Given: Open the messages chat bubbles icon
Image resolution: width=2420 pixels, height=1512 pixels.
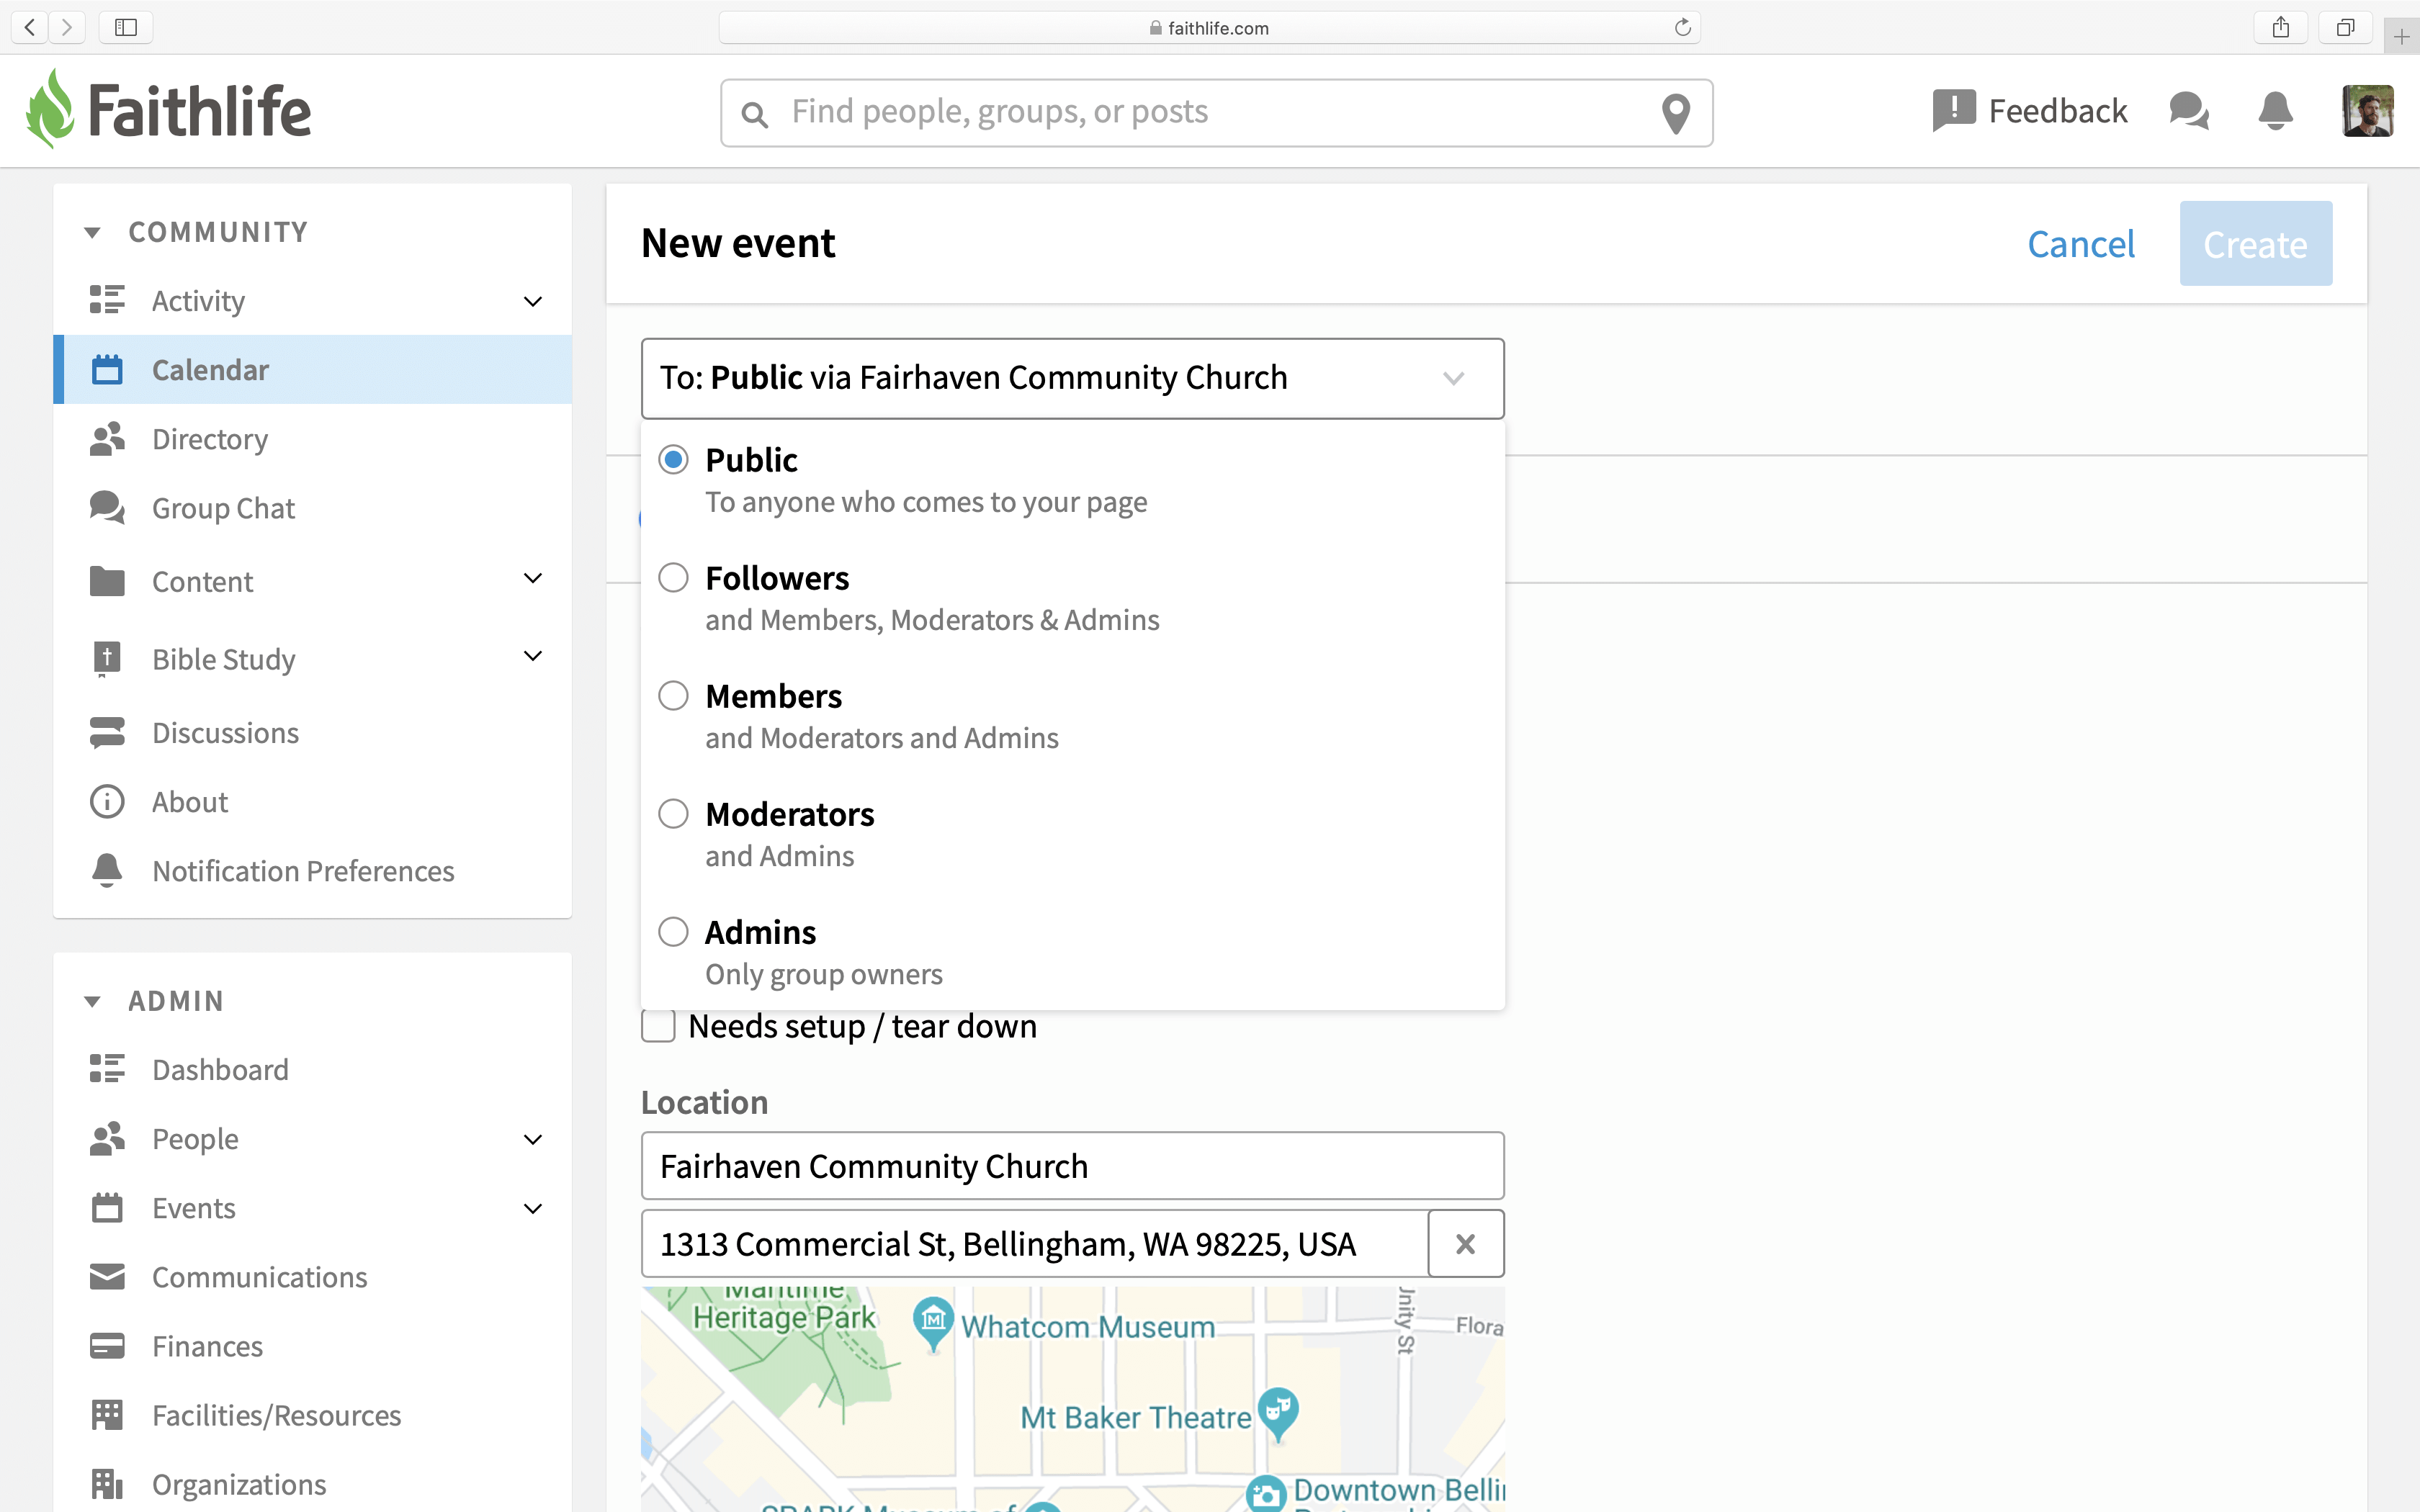Looking at the screenshot, I should (2189, 110).
